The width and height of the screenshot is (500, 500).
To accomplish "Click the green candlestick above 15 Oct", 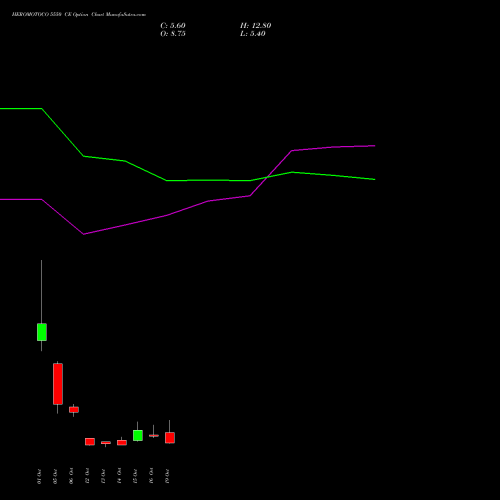I will pyautogui.click(x=138, y=435).
